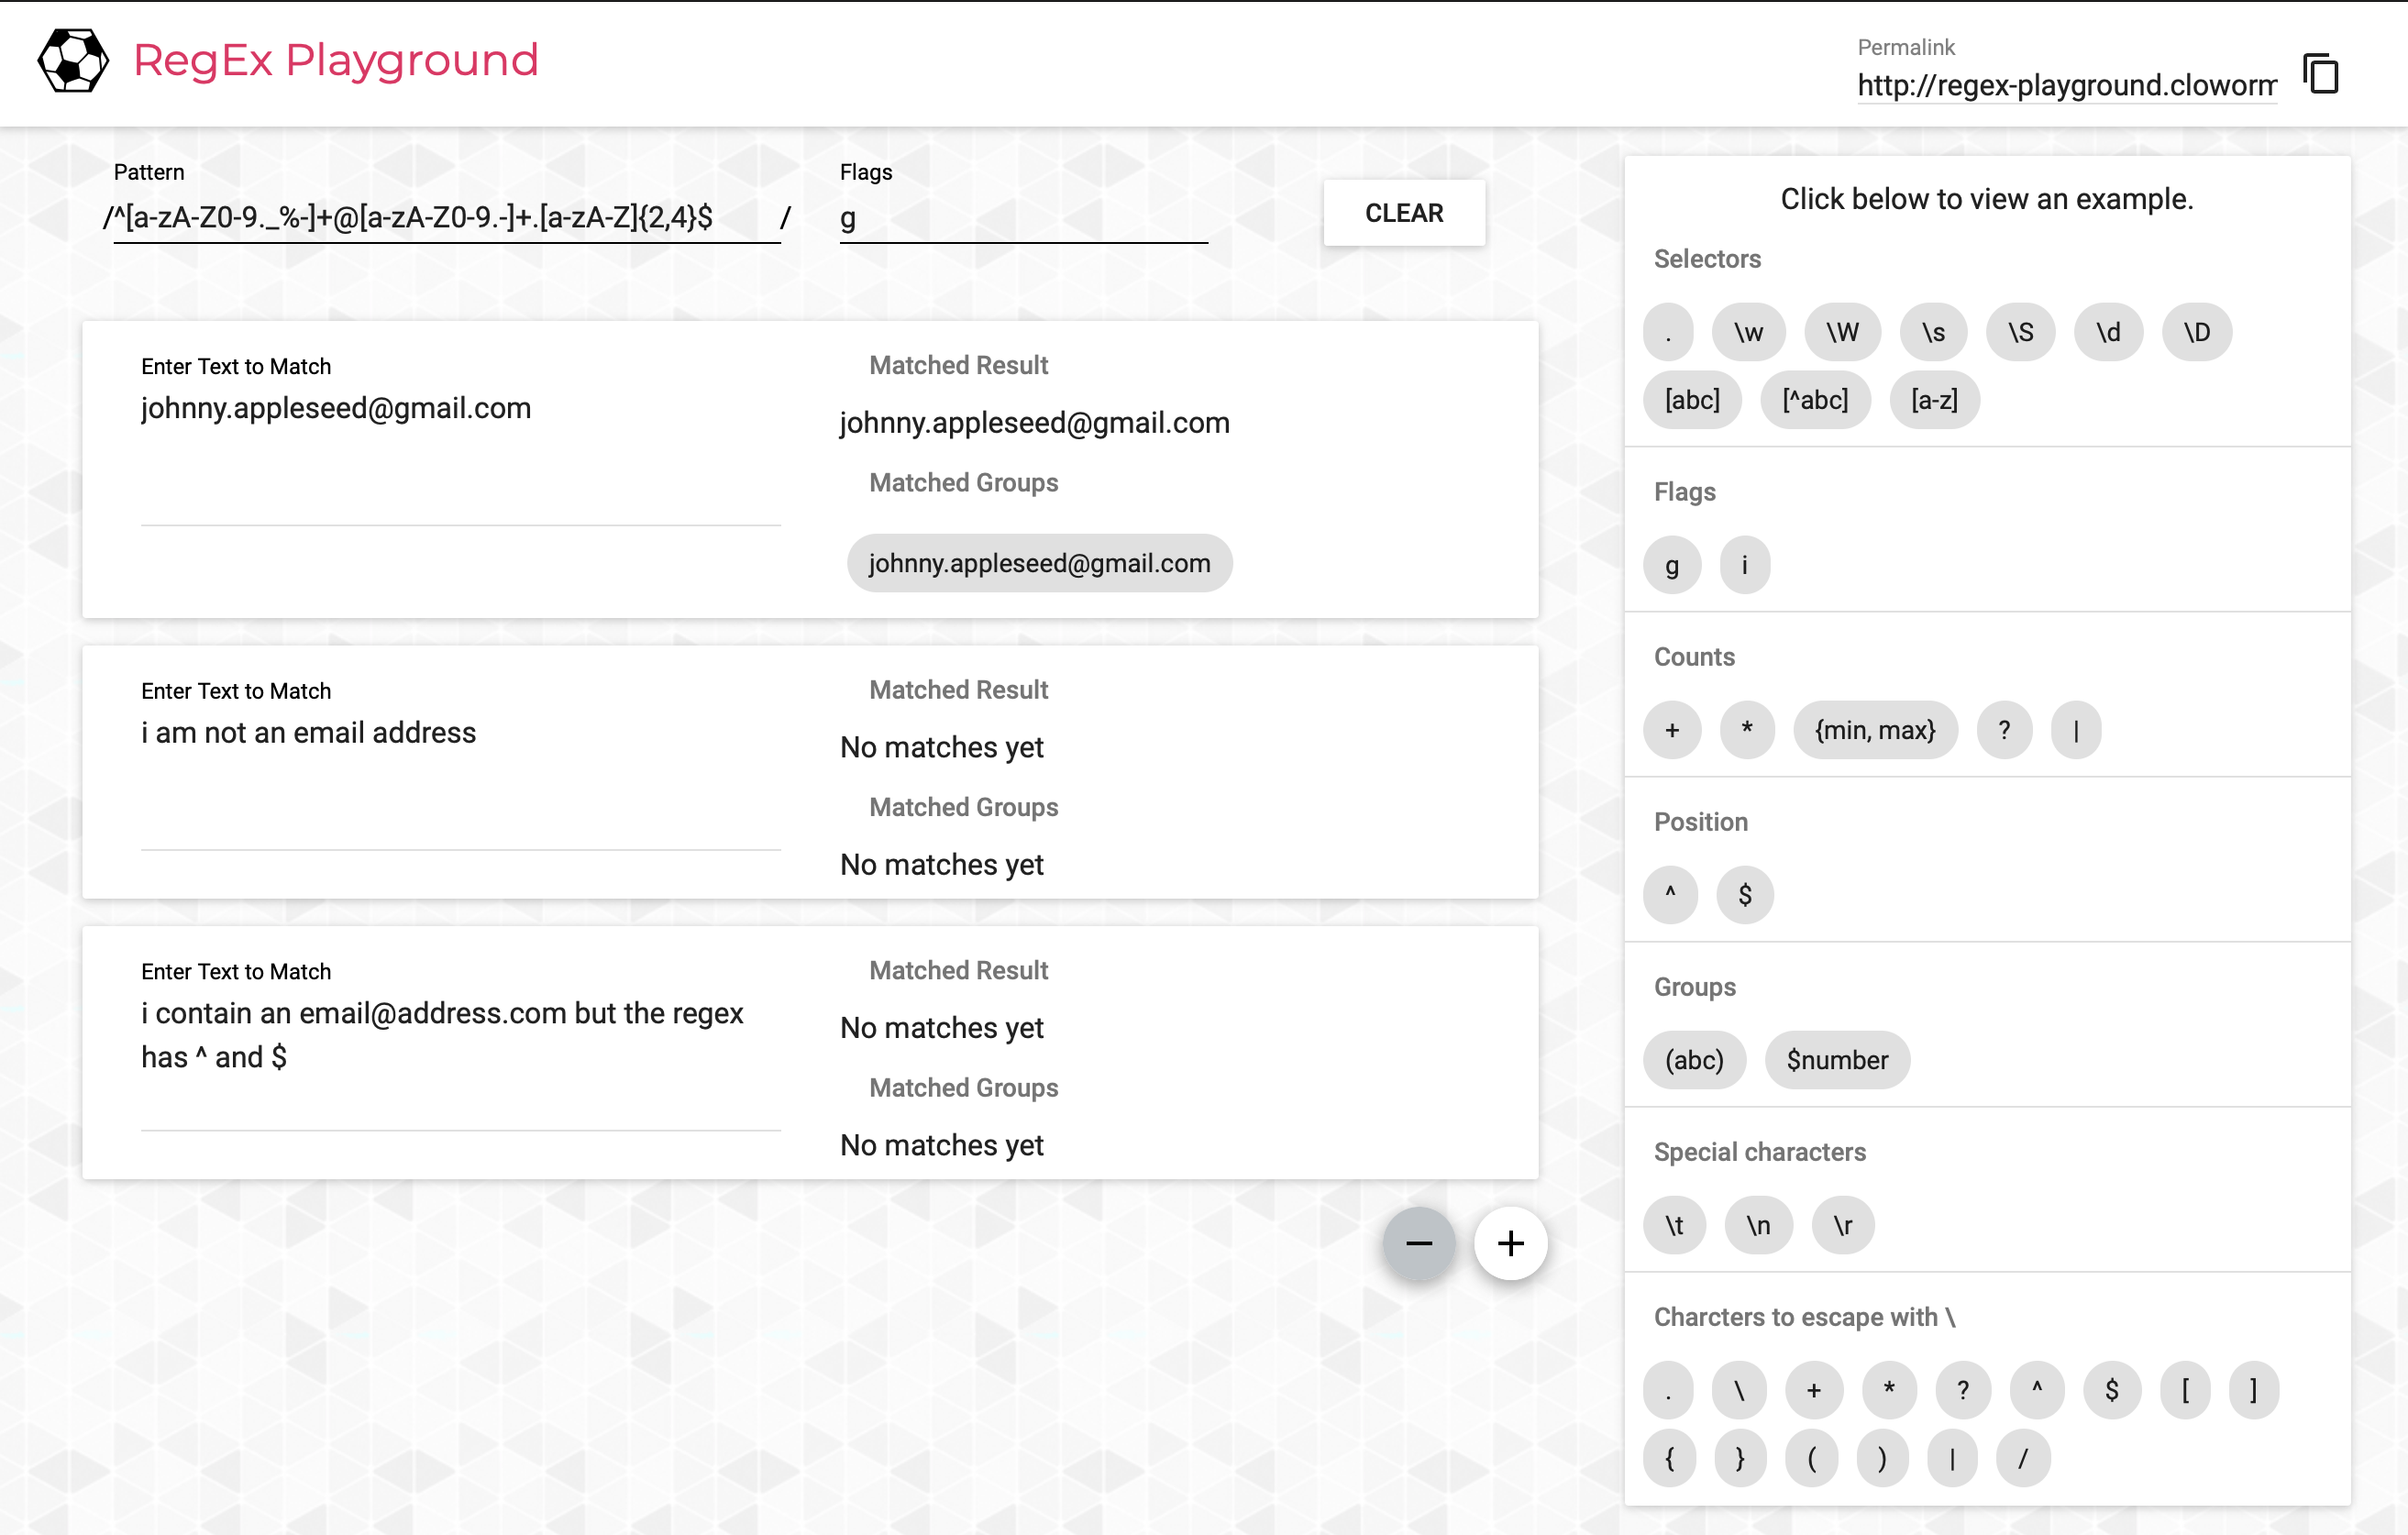Click the zoom out (minus) circle button
2408x1535 pixels.
[x=1419, y=1243]
